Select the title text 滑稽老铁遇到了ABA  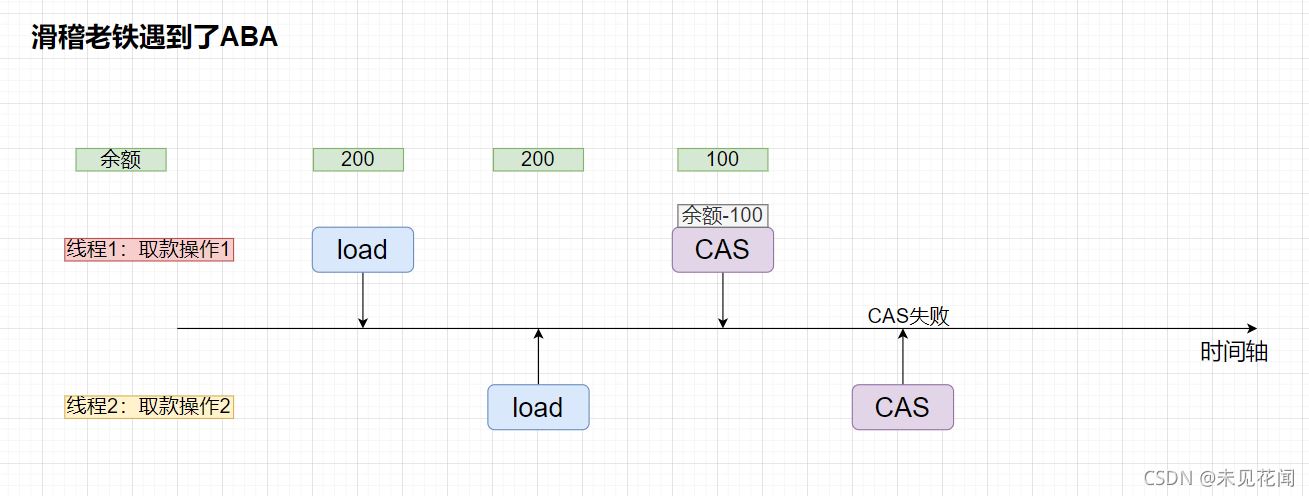coord(154,37)
